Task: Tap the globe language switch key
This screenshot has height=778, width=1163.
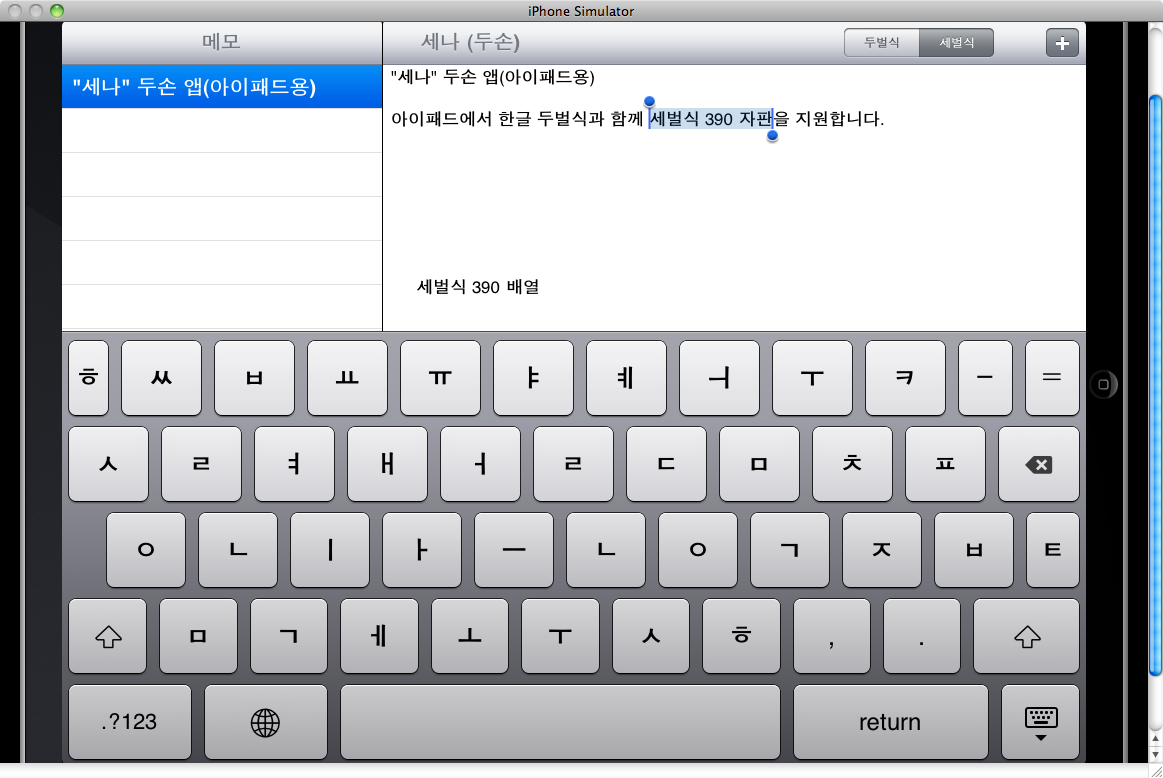Action: [265, 722]
